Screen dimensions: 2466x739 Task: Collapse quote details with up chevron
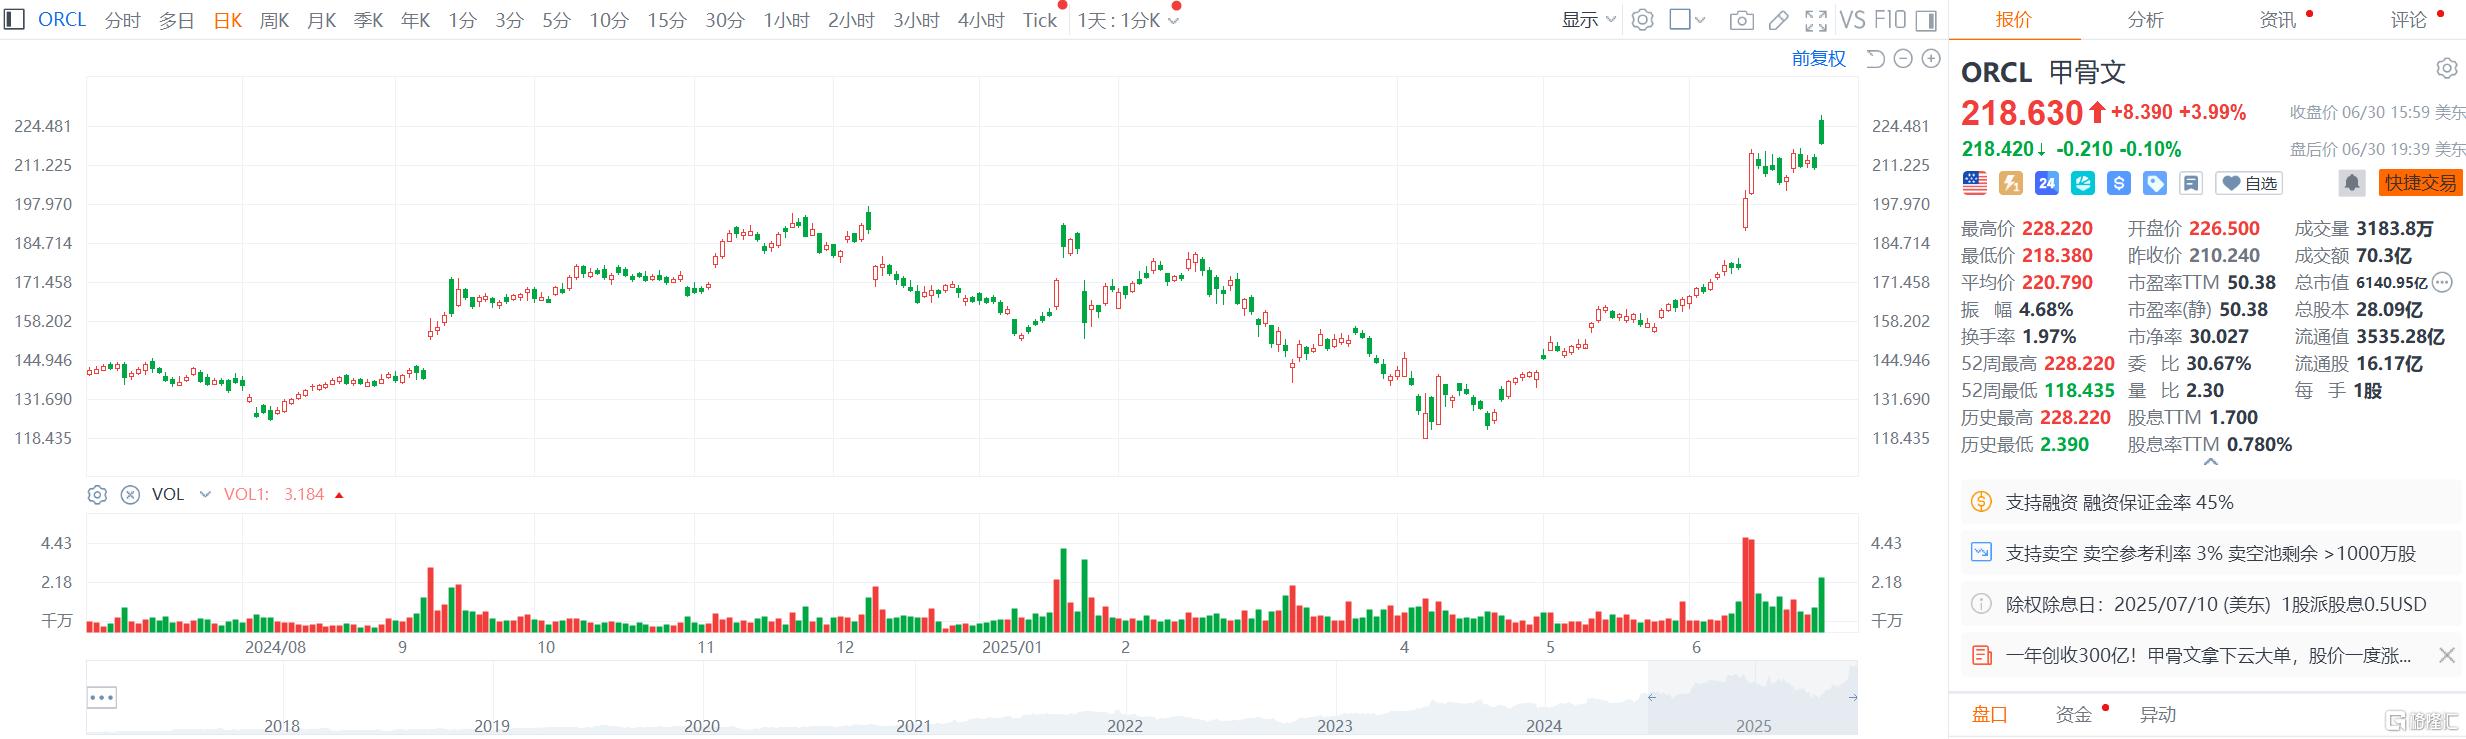point(2210,462)
